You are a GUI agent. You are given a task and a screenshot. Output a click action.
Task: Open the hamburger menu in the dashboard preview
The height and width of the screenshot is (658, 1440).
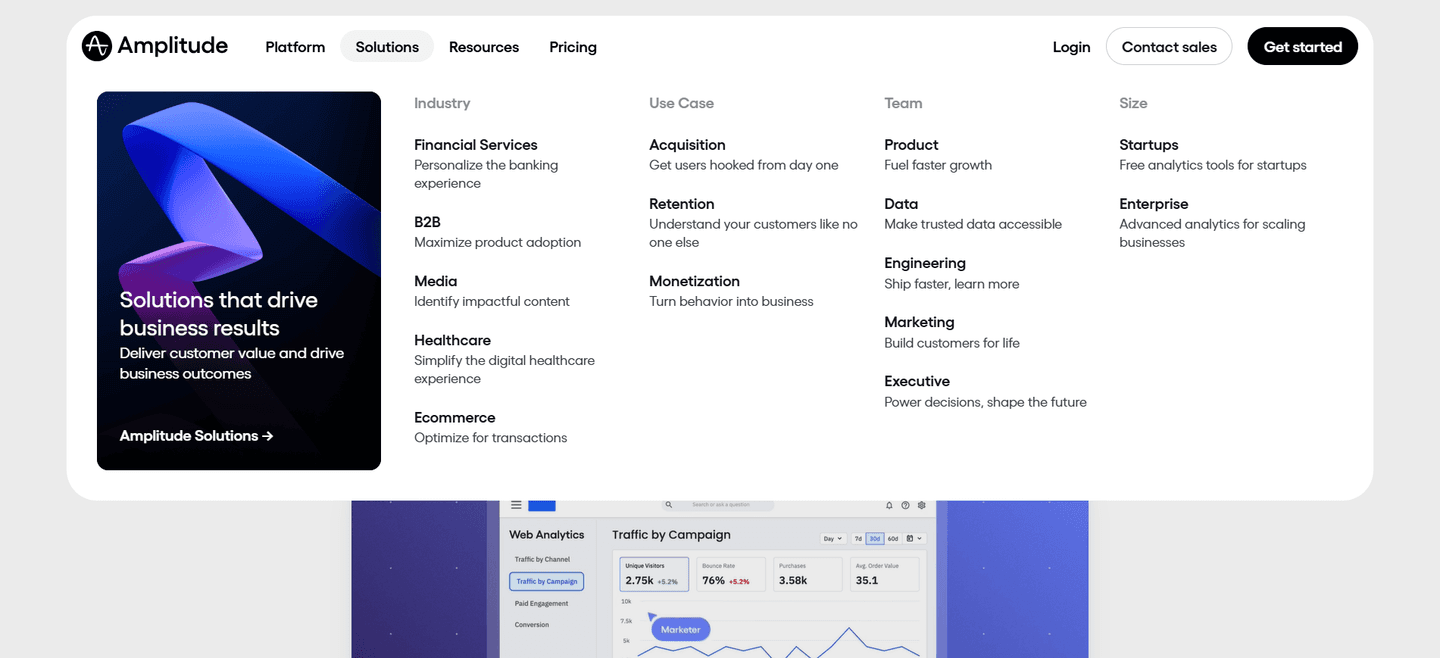516,505
